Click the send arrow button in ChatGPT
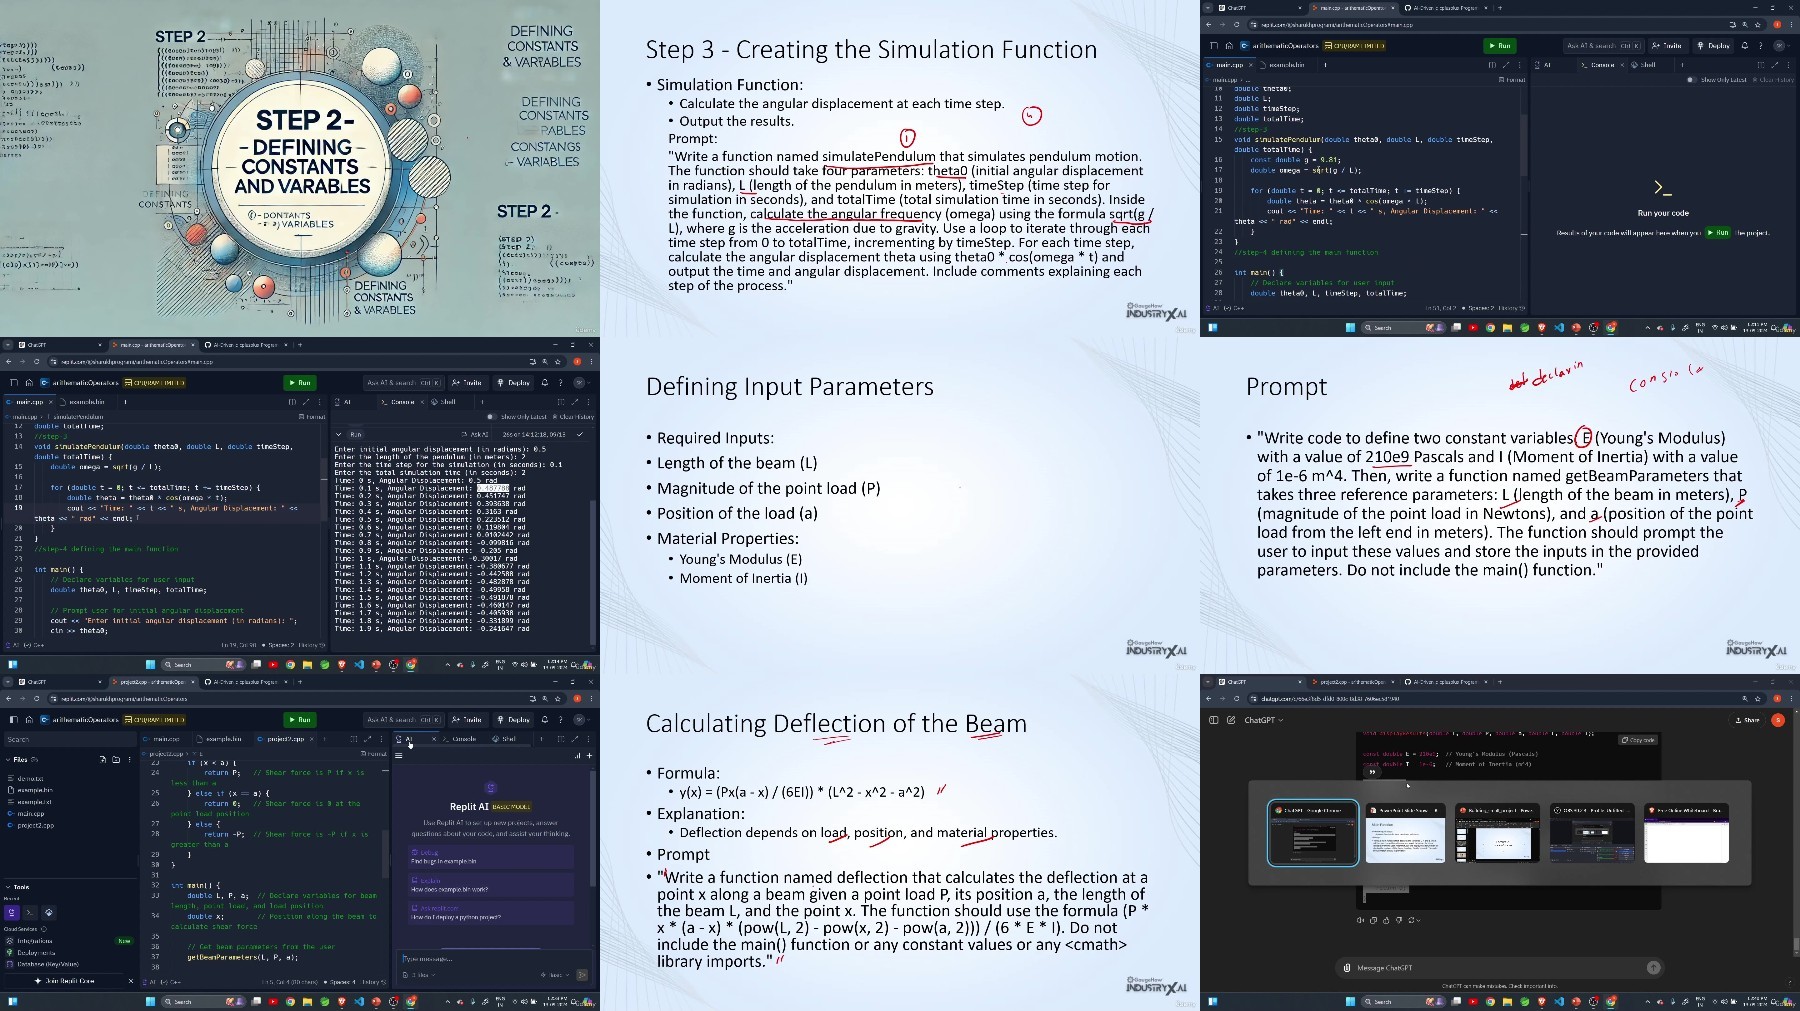This screenshot has height=1011, width=1800. tap(1653, 967)
